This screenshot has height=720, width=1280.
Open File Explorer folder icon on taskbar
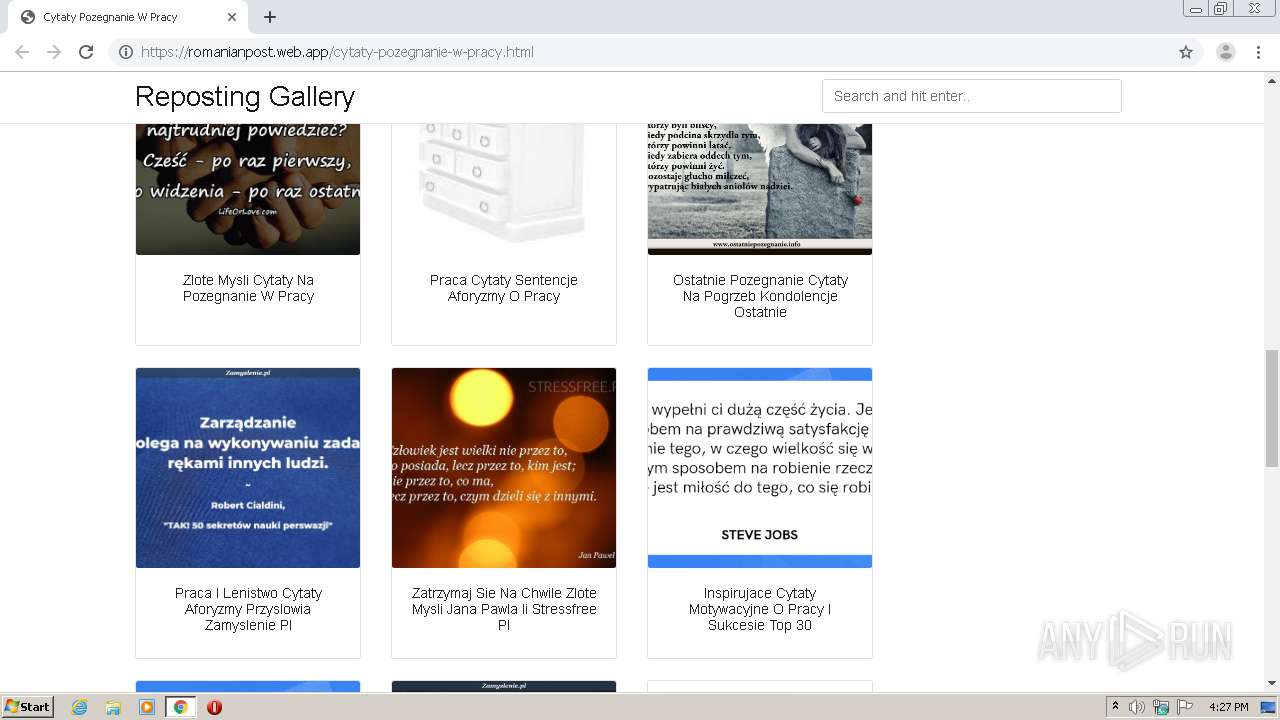(x=113, y=707)
